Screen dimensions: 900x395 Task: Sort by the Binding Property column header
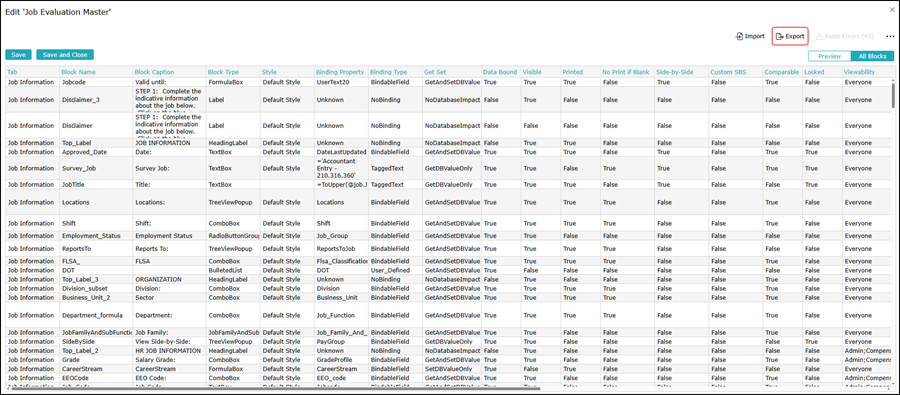340,72
